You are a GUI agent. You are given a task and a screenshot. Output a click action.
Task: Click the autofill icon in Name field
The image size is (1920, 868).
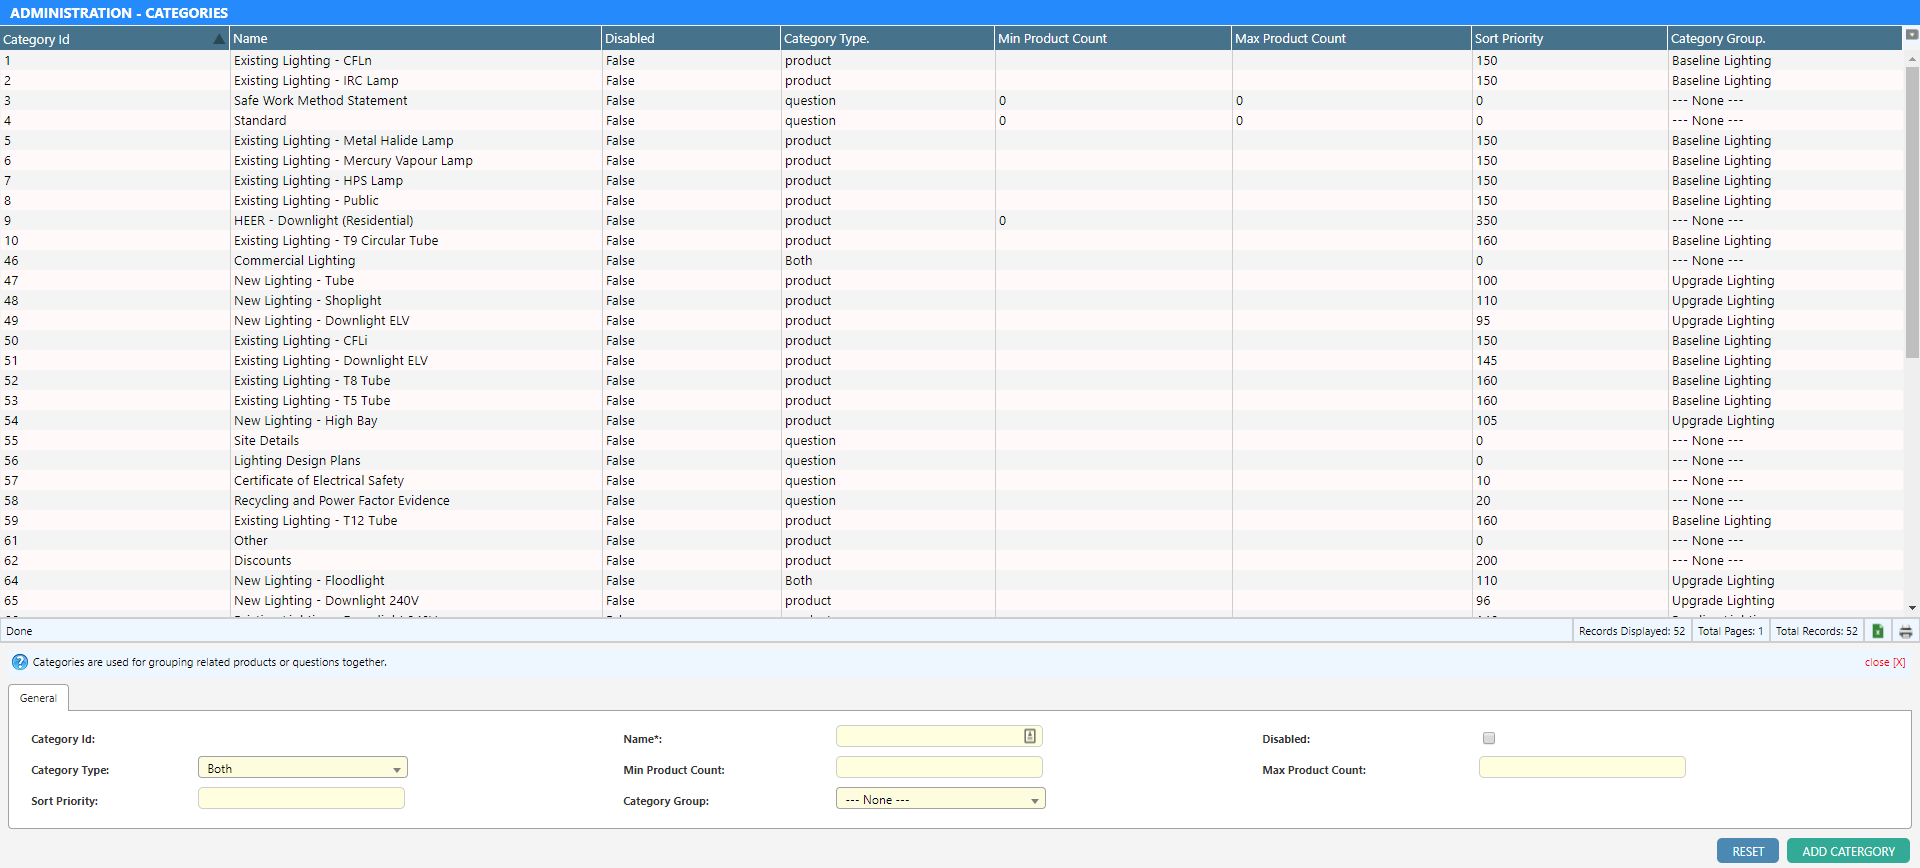(1029, 736)
